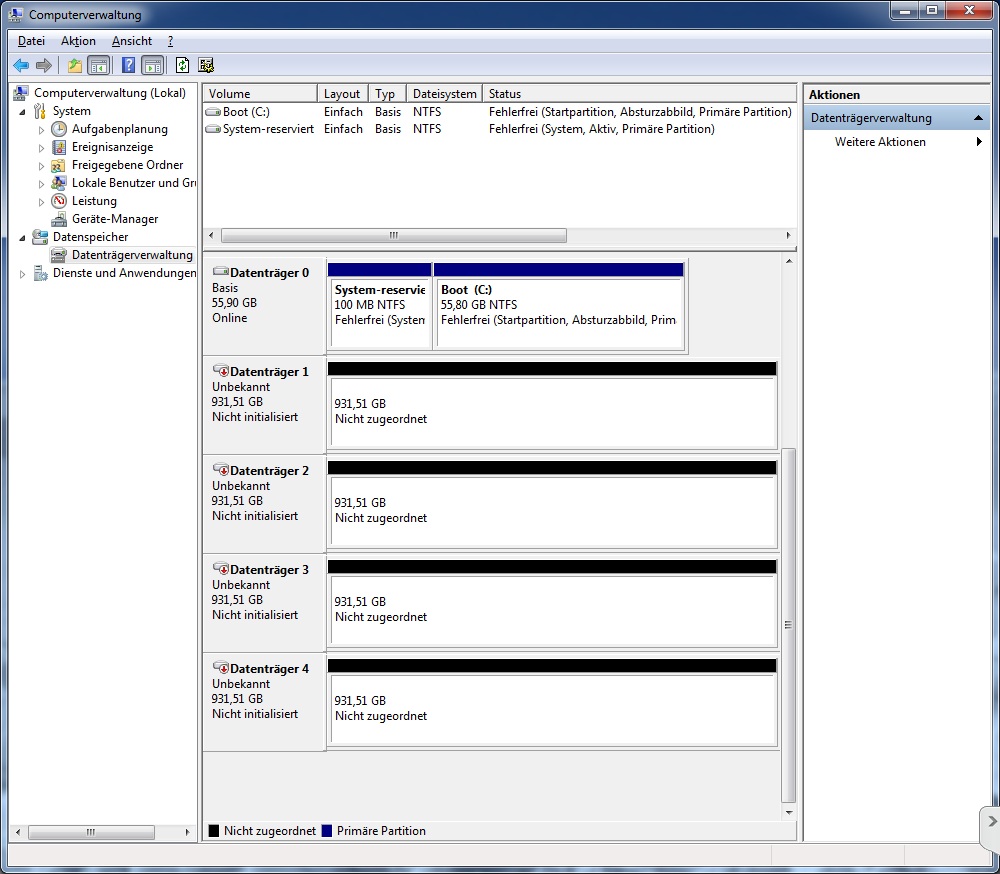Open the Datei menu
Viewport: 1000px width, 874px height.
coord(31,41)
